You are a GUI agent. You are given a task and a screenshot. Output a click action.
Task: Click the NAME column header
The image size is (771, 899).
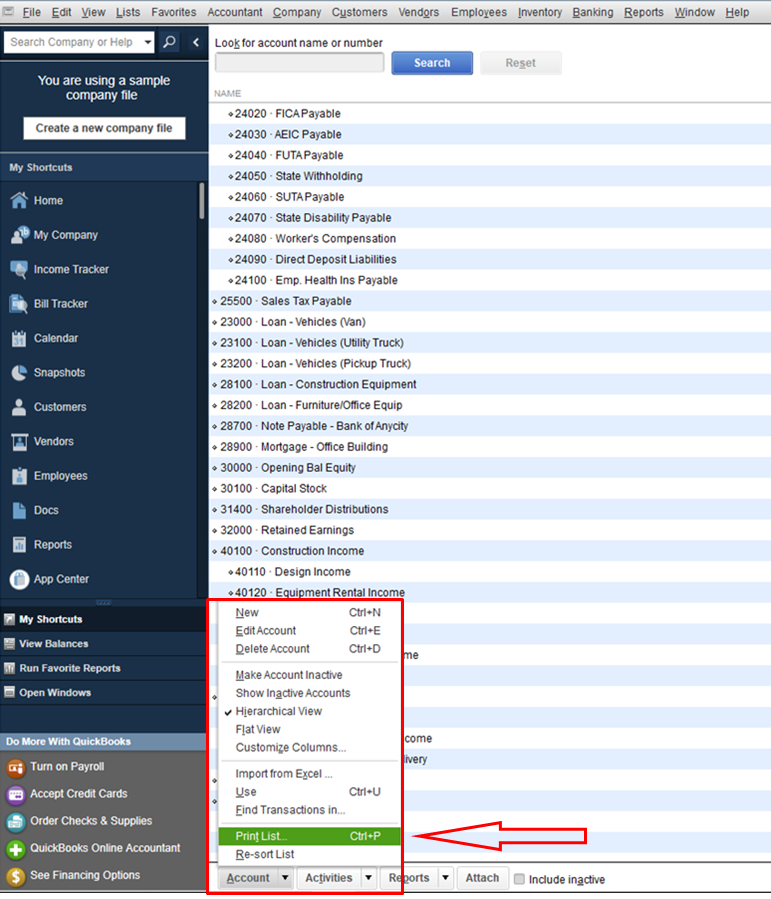(228, 93)
